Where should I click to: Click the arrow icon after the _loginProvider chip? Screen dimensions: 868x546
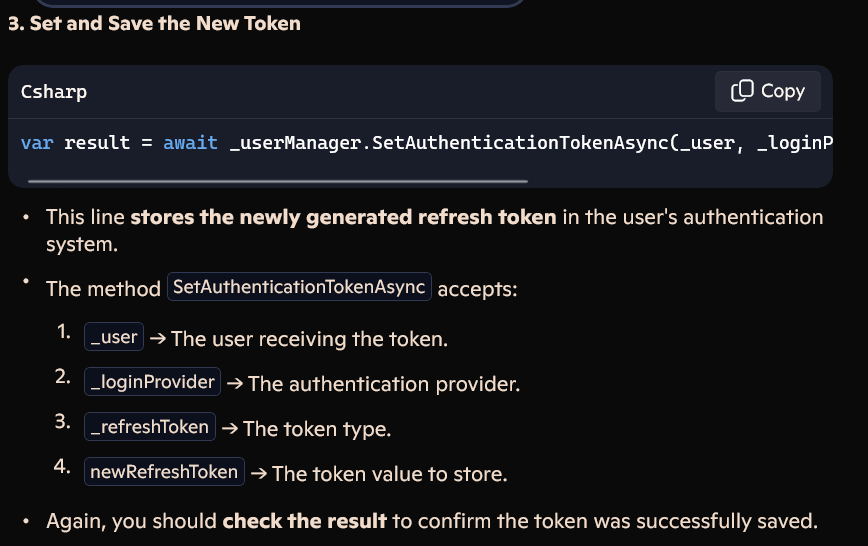235,383
